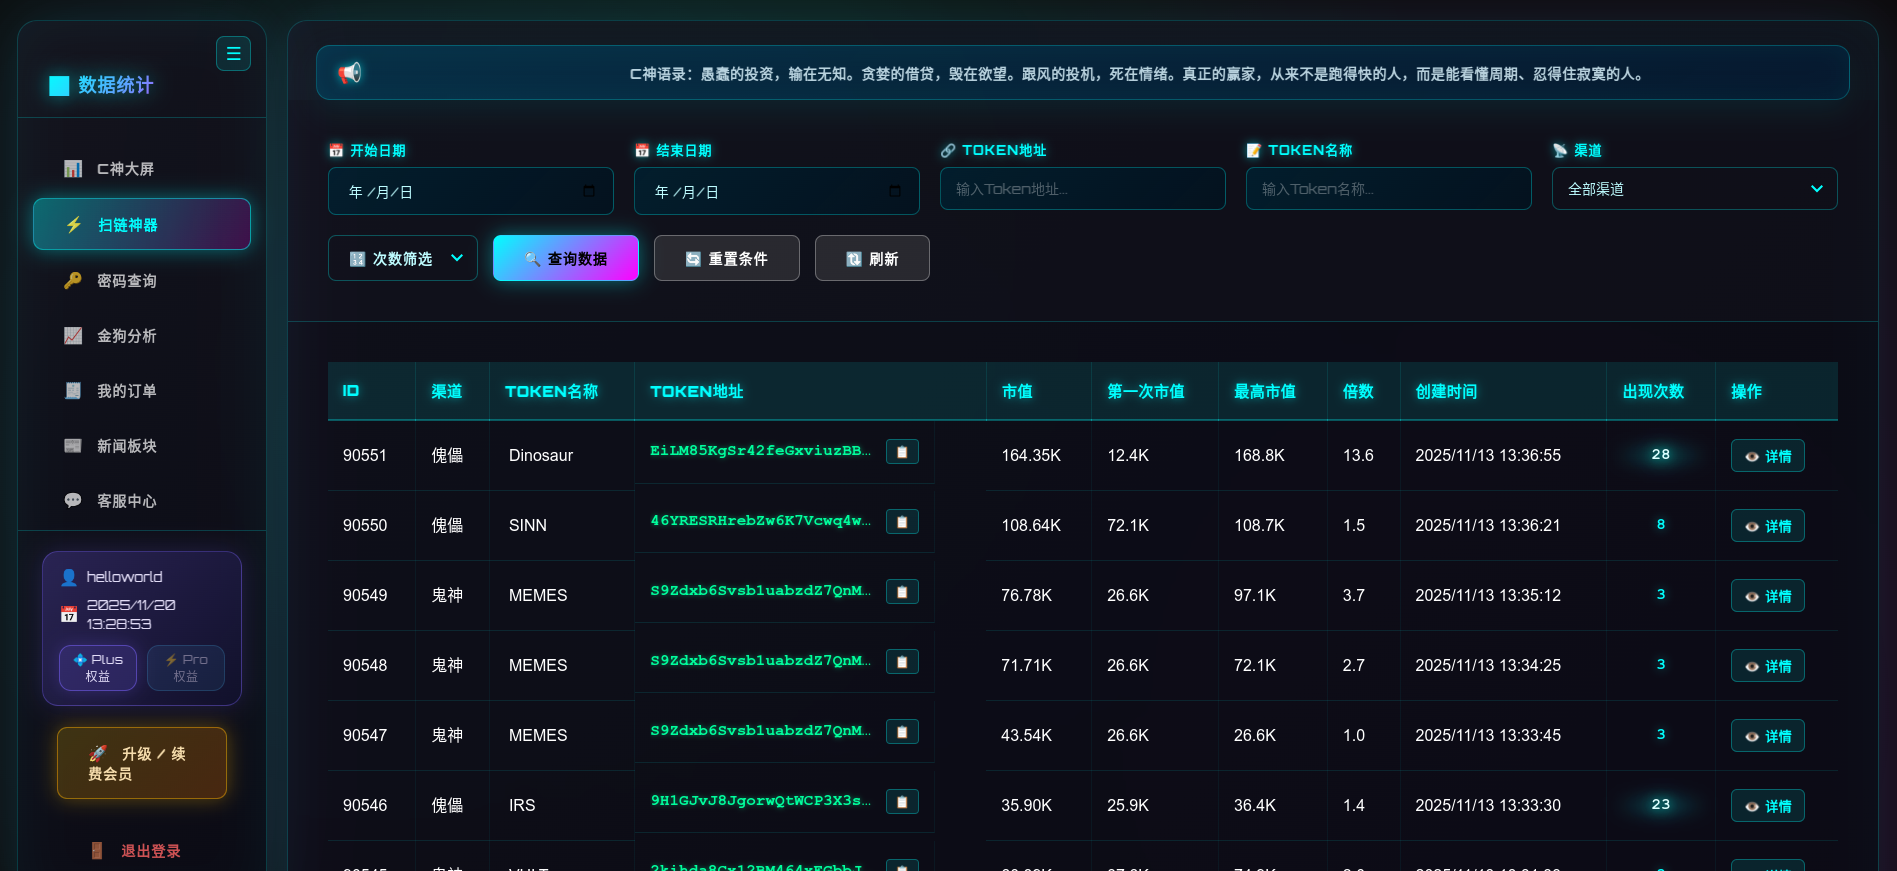Expand the 全部渠道 channel dropdown

click(1694, 189)
